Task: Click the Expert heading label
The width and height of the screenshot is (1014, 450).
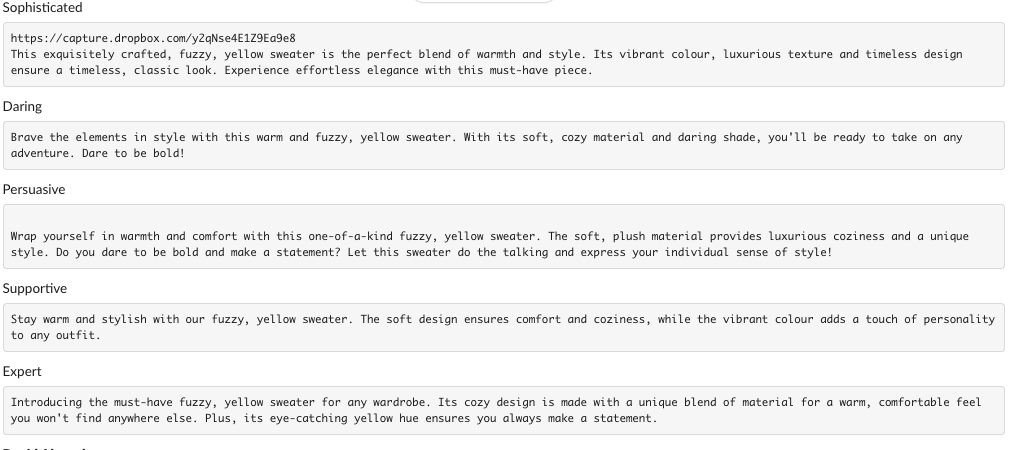Action: pyautogui.click(x=22, y=371)
